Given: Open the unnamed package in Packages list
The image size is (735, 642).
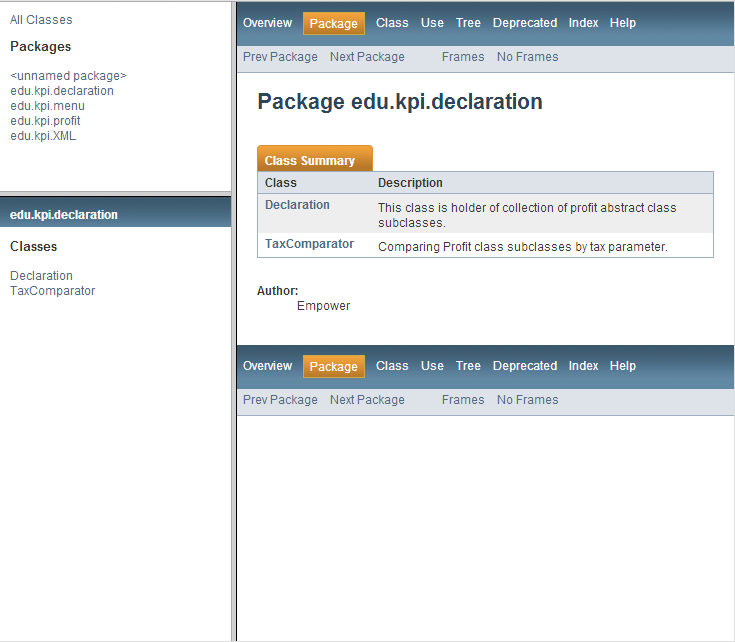Looking at the screenshot, I should (68, 76).
